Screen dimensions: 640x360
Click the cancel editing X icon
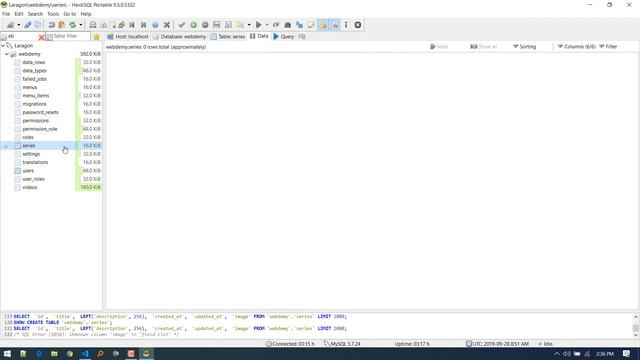tap(167, 25)
